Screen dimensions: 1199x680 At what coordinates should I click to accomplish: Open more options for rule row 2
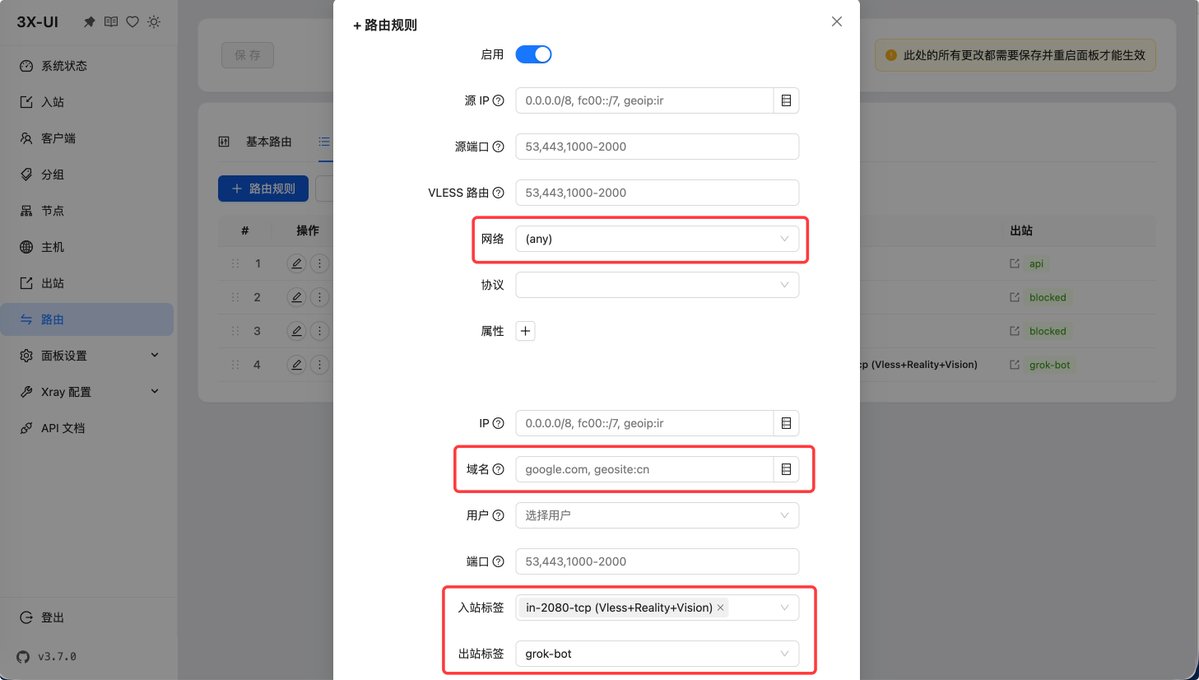[x=320, y=297]
